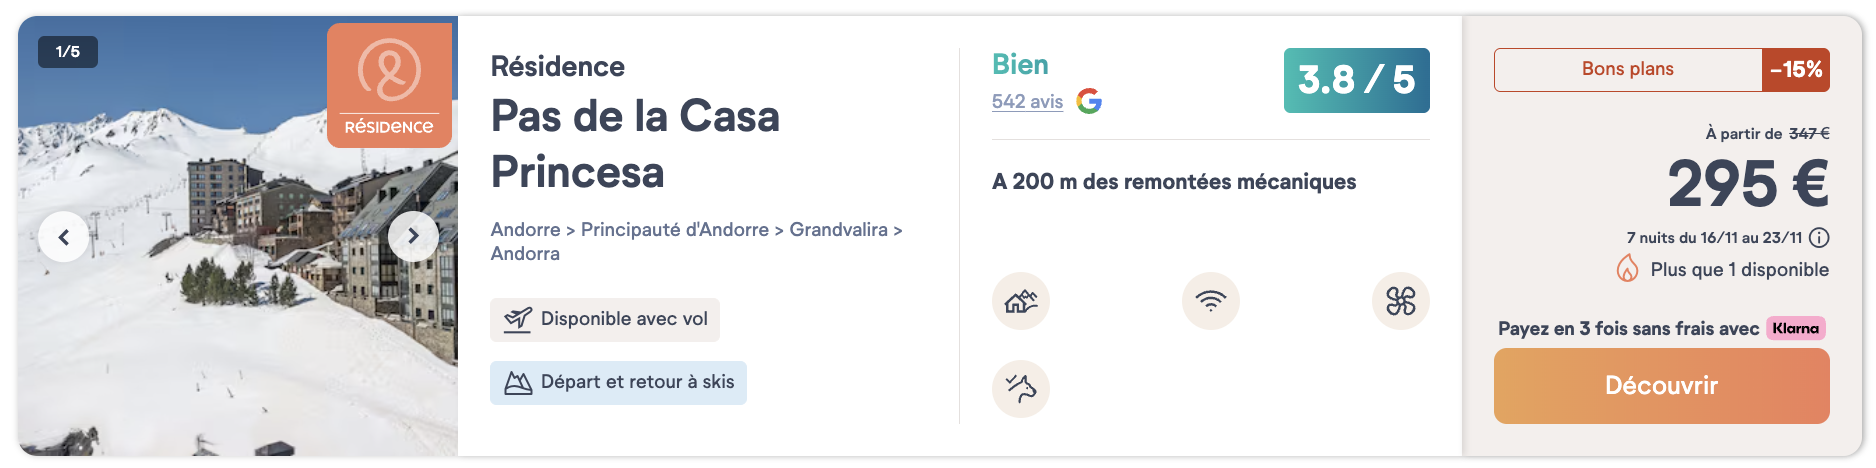Click the -15% discount badge
This screenshot has height=468, width=1876.
(x=1795, y=69)
